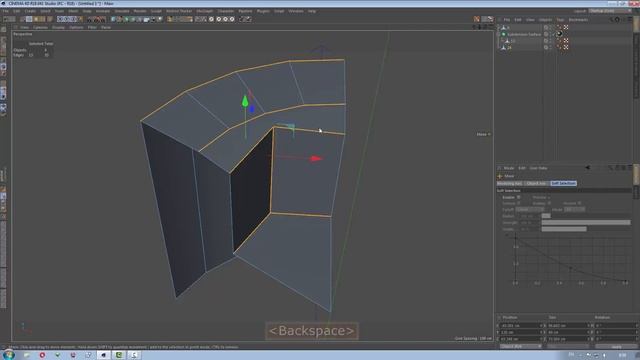
Task: Click Attribute Manager back arrow
Action: 587,167
